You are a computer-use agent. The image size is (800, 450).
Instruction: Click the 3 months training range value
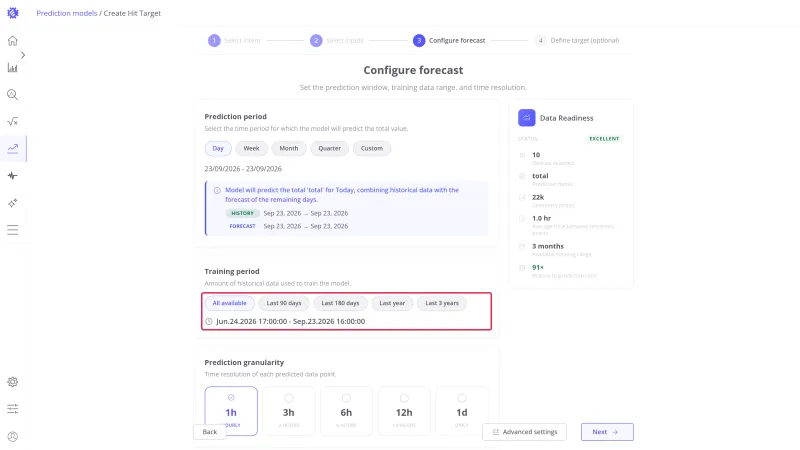coord(548,246)
